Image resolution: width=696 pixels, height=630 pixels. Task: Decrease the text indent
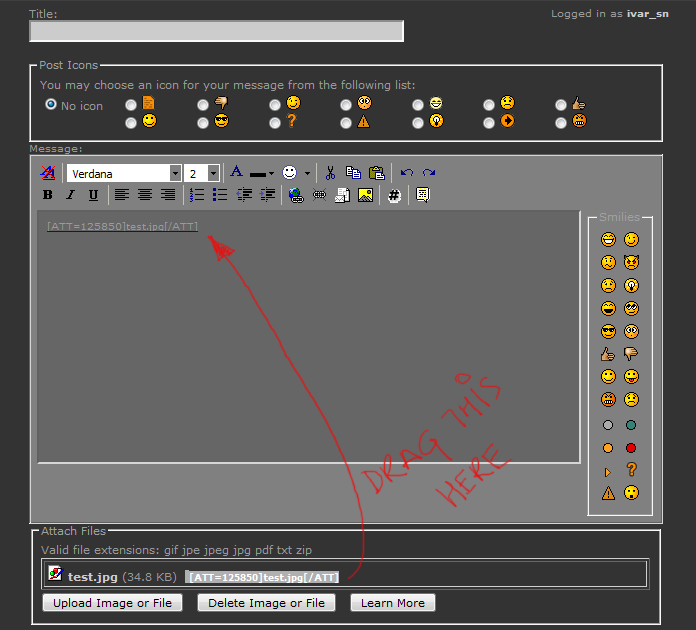[x=244, y=195]
